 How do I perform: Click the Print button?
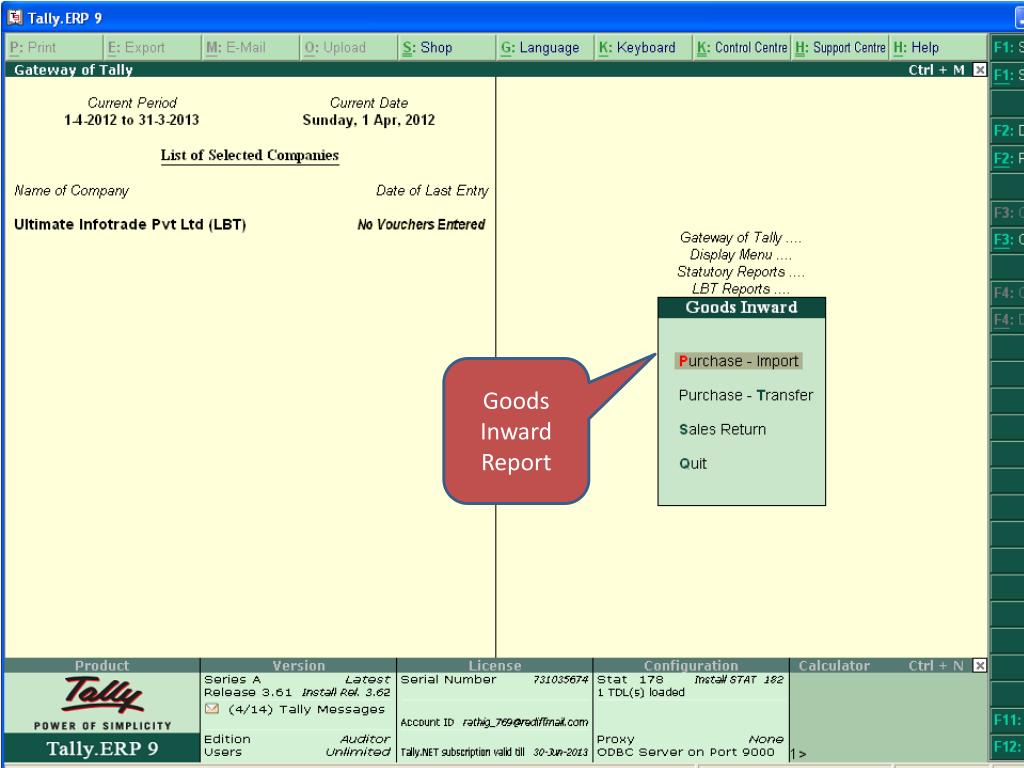(54, 48)
